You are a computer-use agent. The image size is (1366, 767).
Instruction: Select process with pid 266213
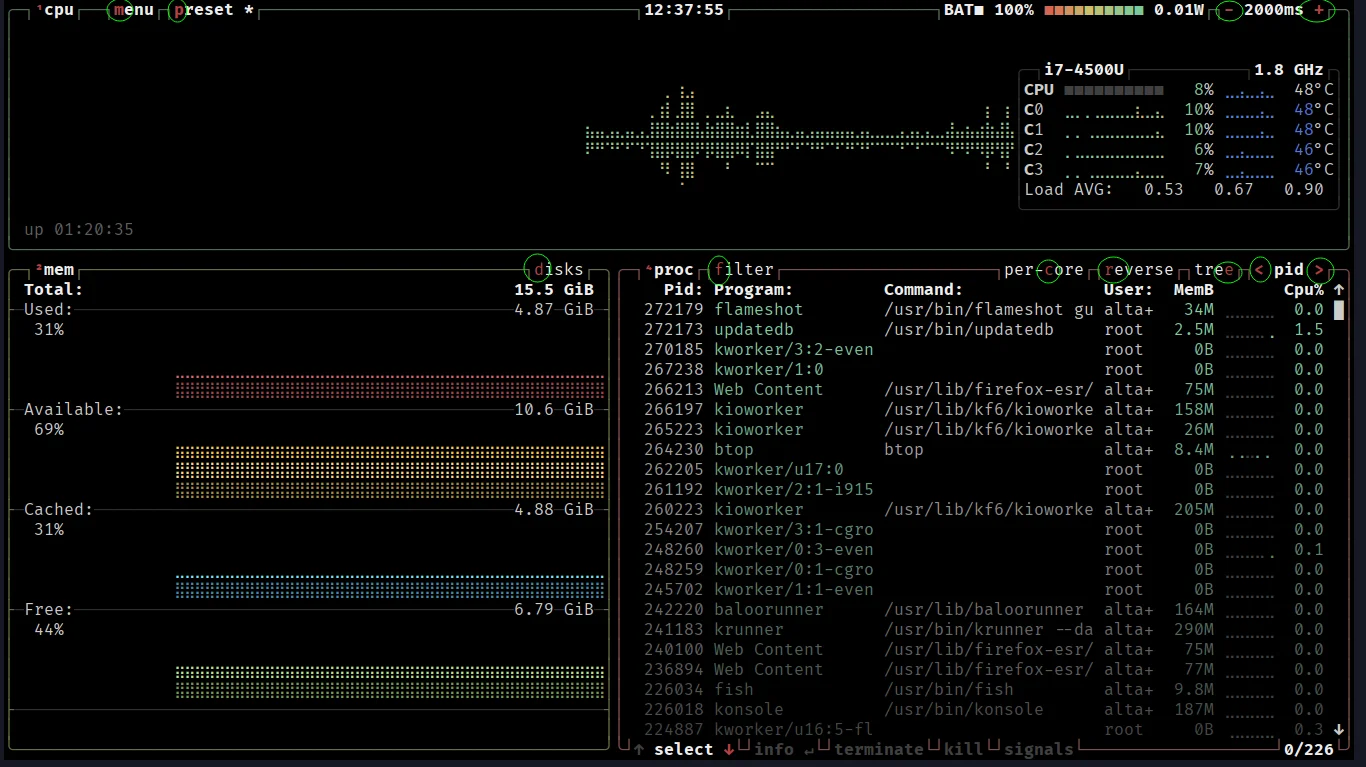click(x=984, y=390)
